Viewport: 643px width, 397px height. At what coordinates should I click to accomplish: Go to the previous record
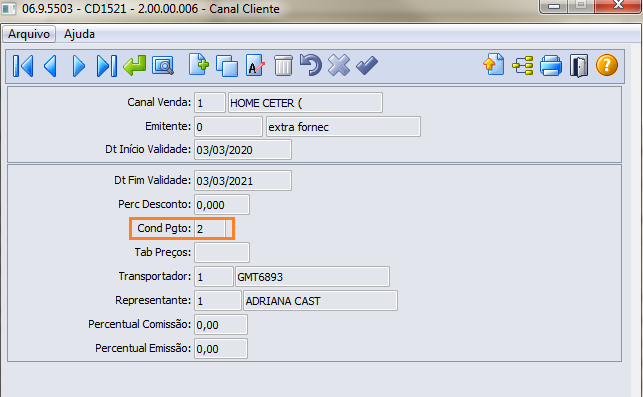pyautogui.click(x=50, y=66)
